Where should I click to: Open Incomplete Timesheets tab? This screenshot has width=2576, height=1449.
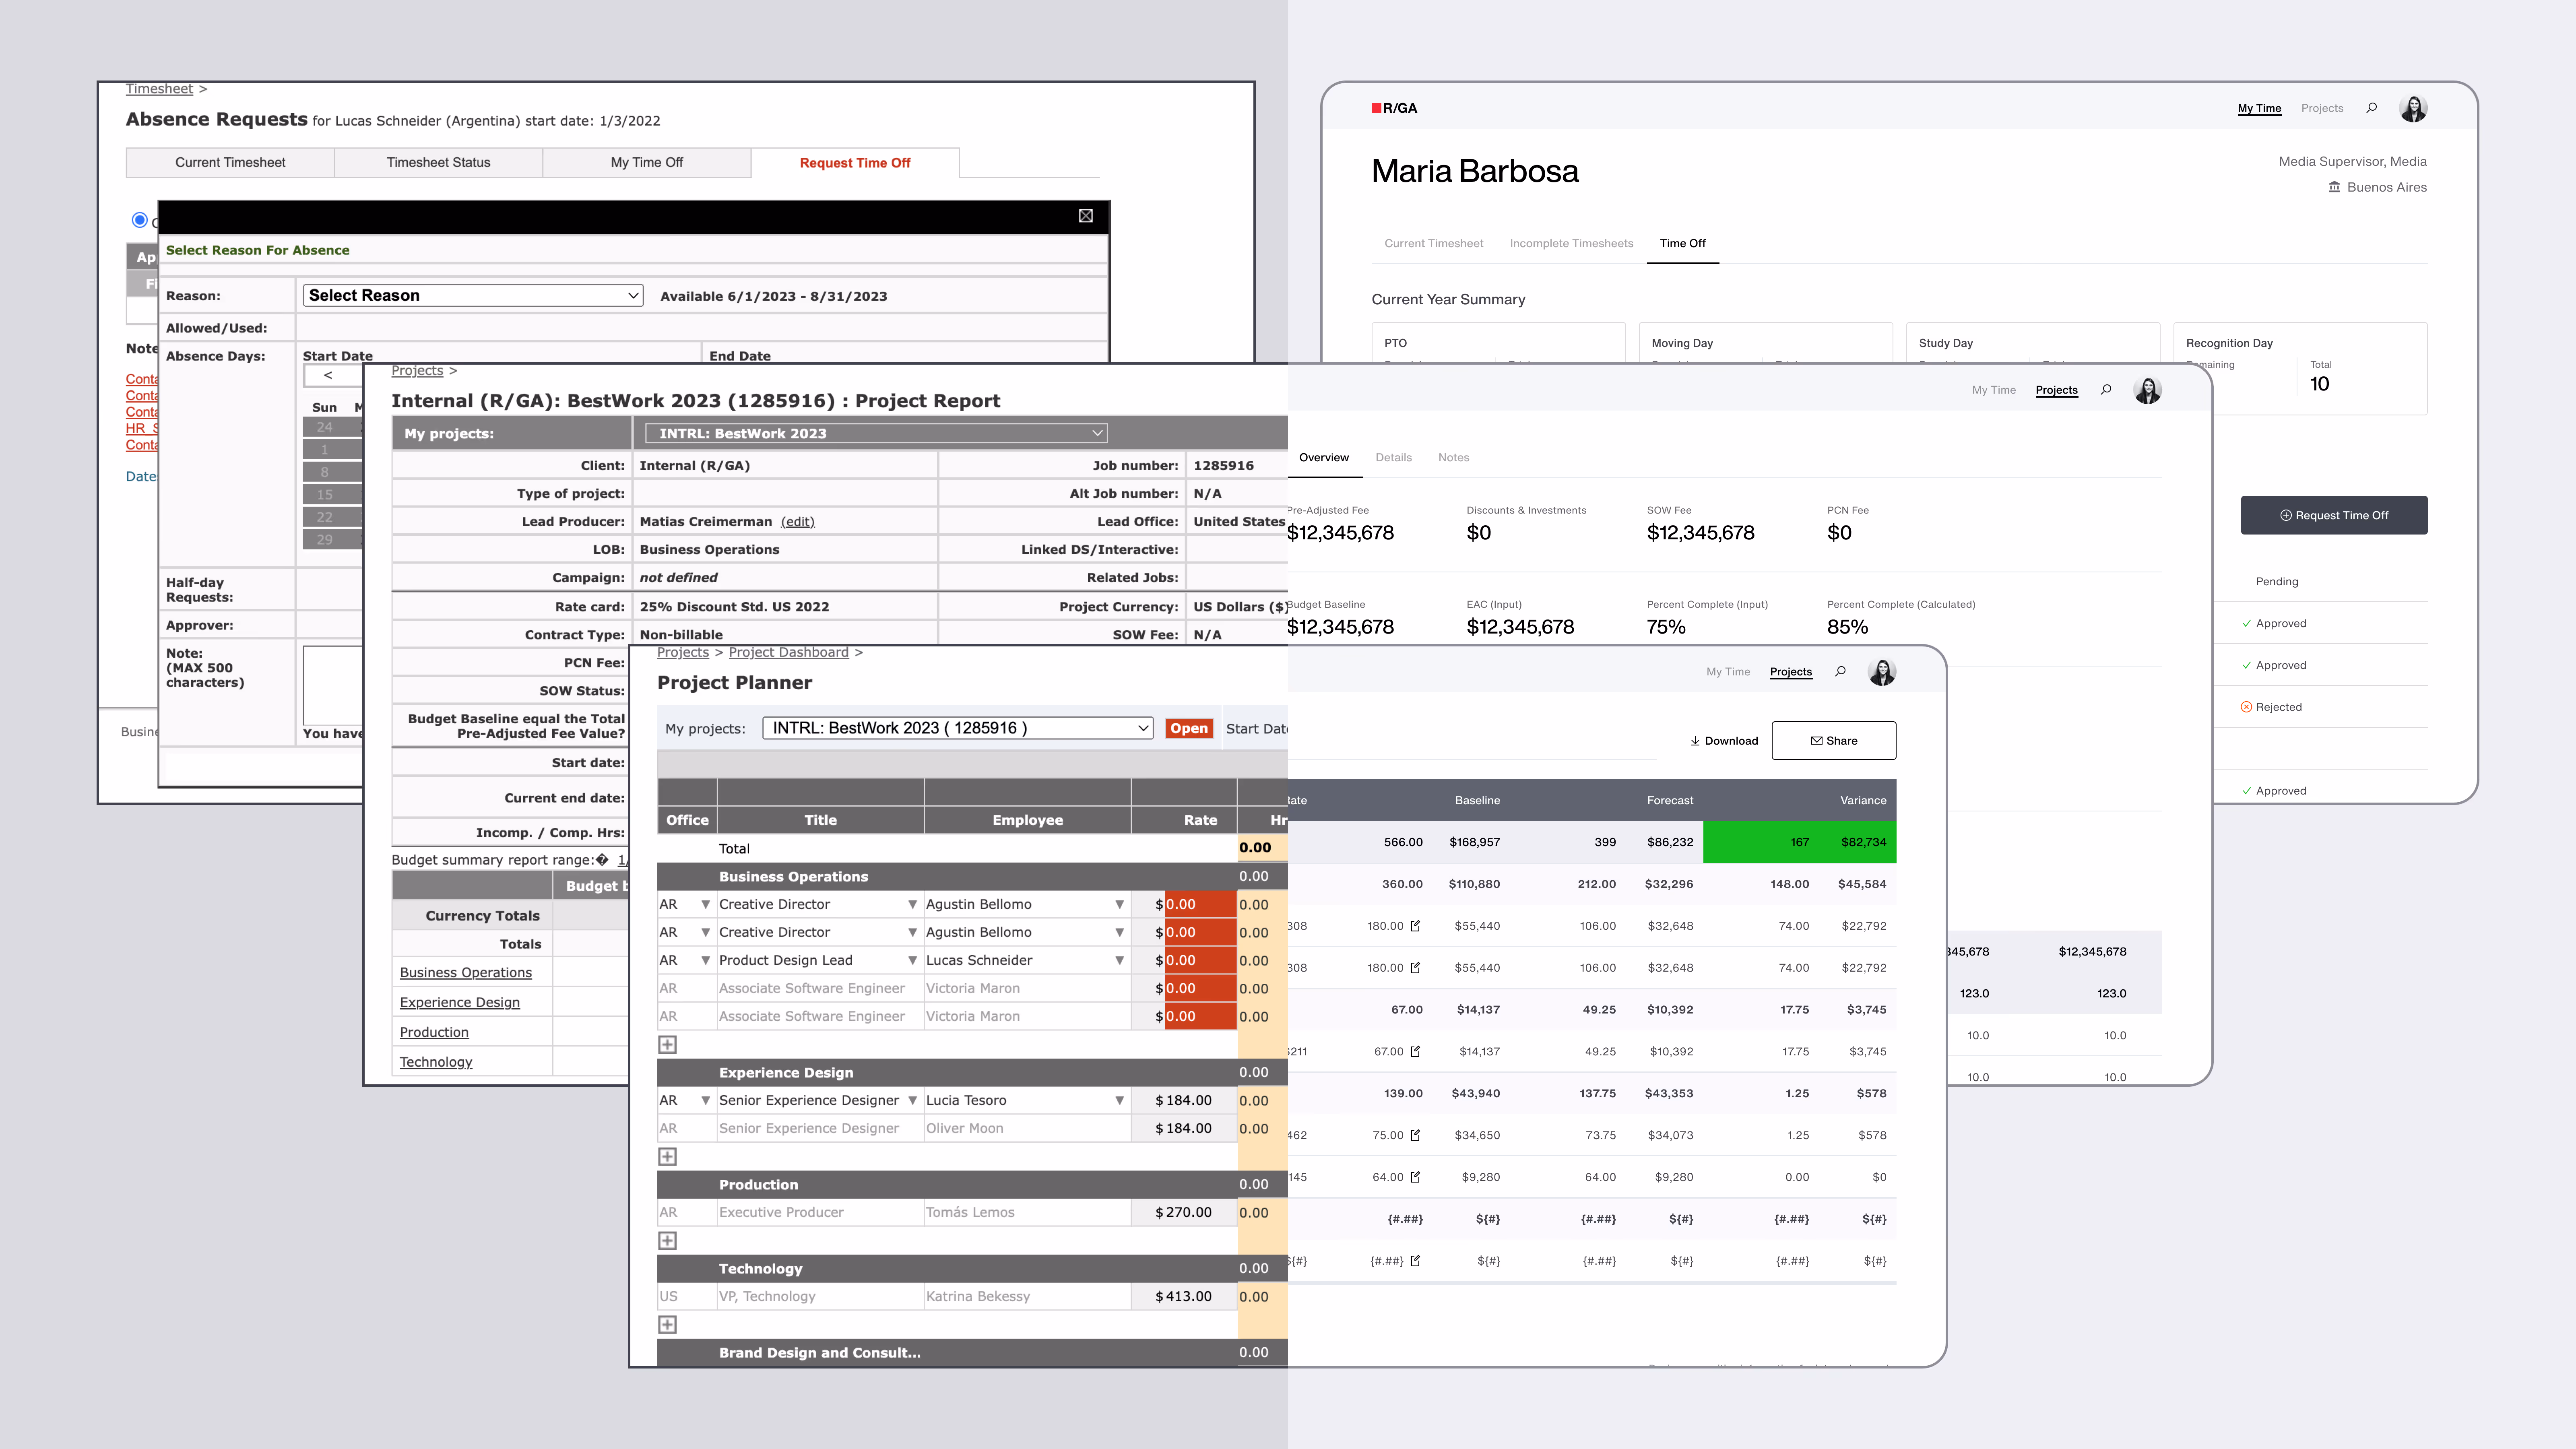point(1571,243)
